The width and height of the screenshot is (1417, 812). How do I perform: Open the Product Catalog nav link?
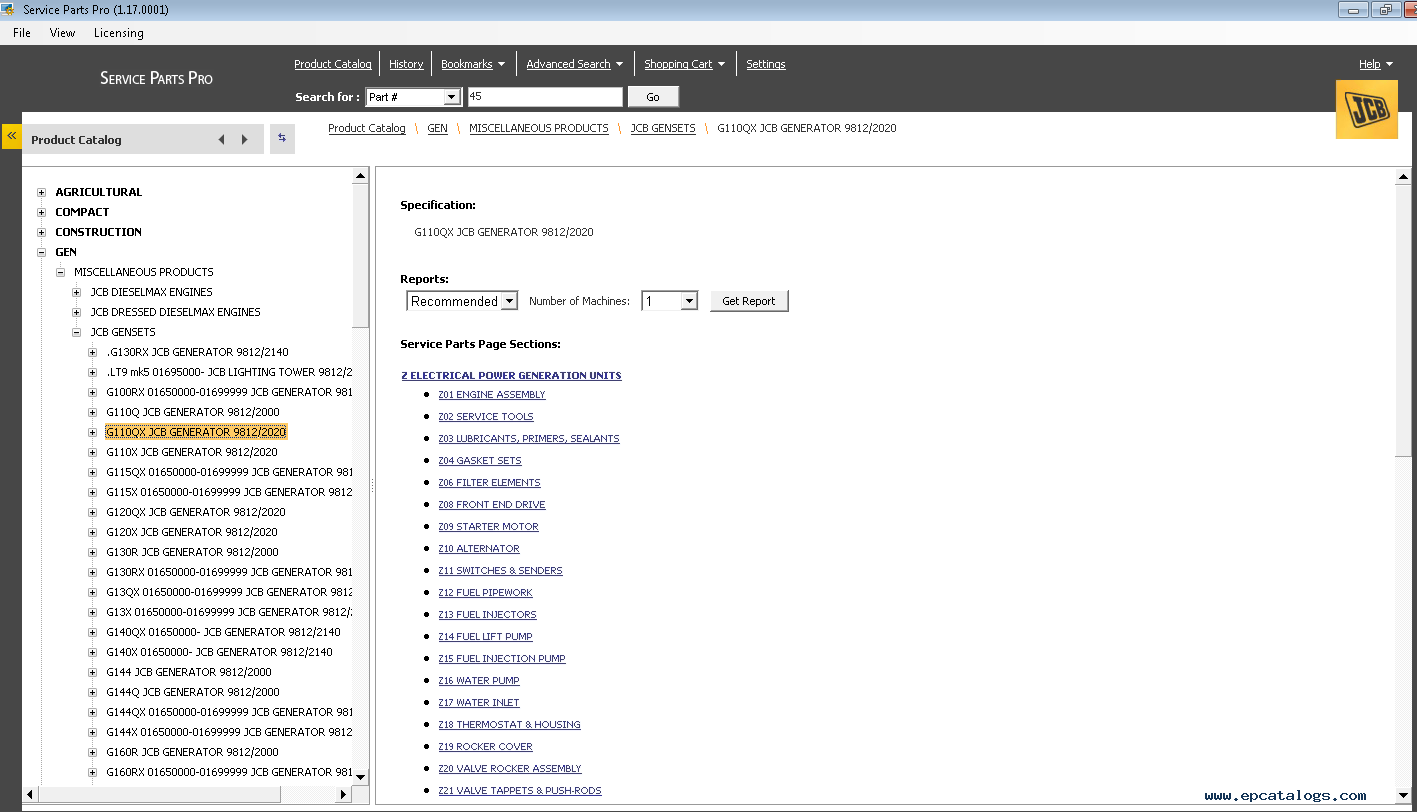333,64
